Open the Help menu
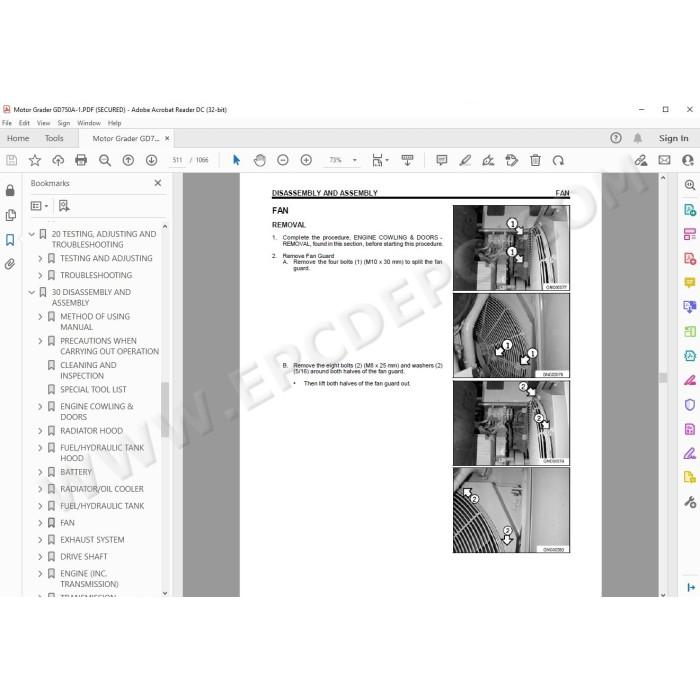The image size is (700, 700). coord(114,123)
